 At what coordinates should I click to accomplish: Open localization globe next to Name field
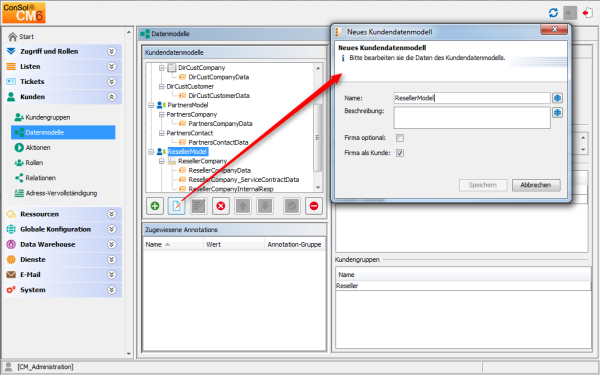click(x=558, y=98)
